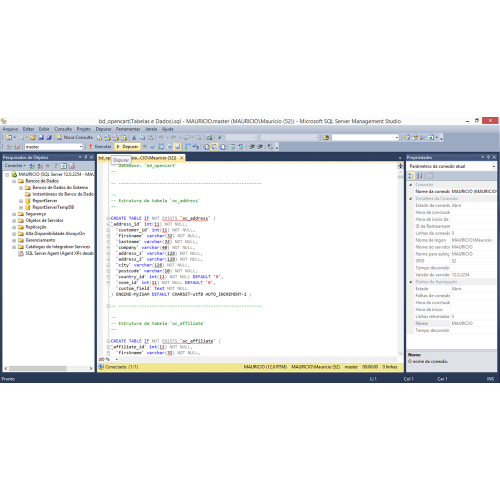Collapse the MAURICIO server node
This screenshot has height=500, width=500.
(7, 174)
